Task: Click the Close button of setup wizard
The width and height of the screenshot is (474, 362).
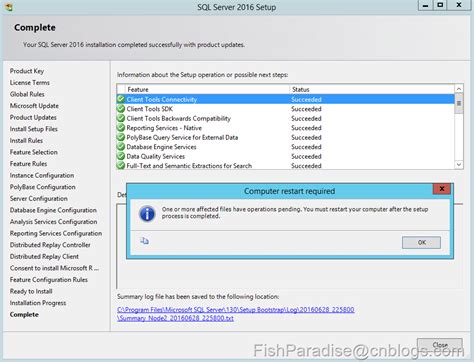Action: tap(440, 345)
